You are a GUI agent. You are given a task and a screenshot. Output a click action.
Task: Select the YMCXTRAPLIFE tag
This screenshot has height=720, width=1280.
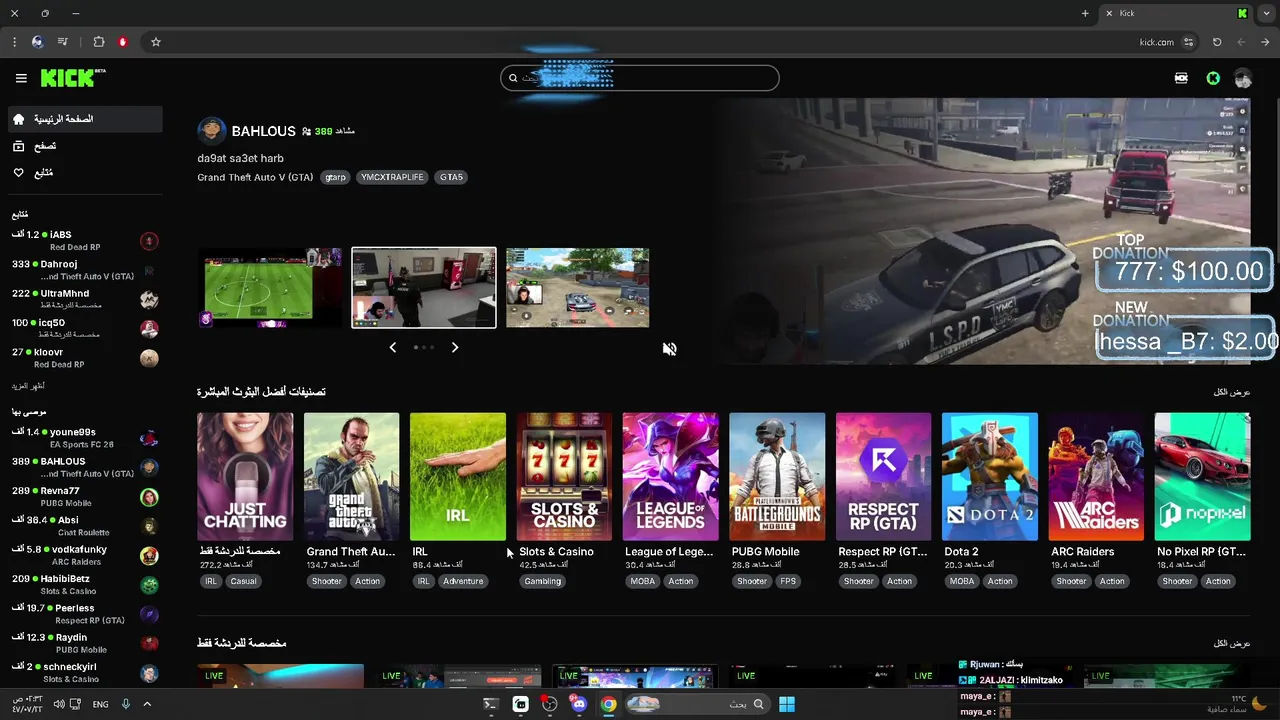point(392,177)
